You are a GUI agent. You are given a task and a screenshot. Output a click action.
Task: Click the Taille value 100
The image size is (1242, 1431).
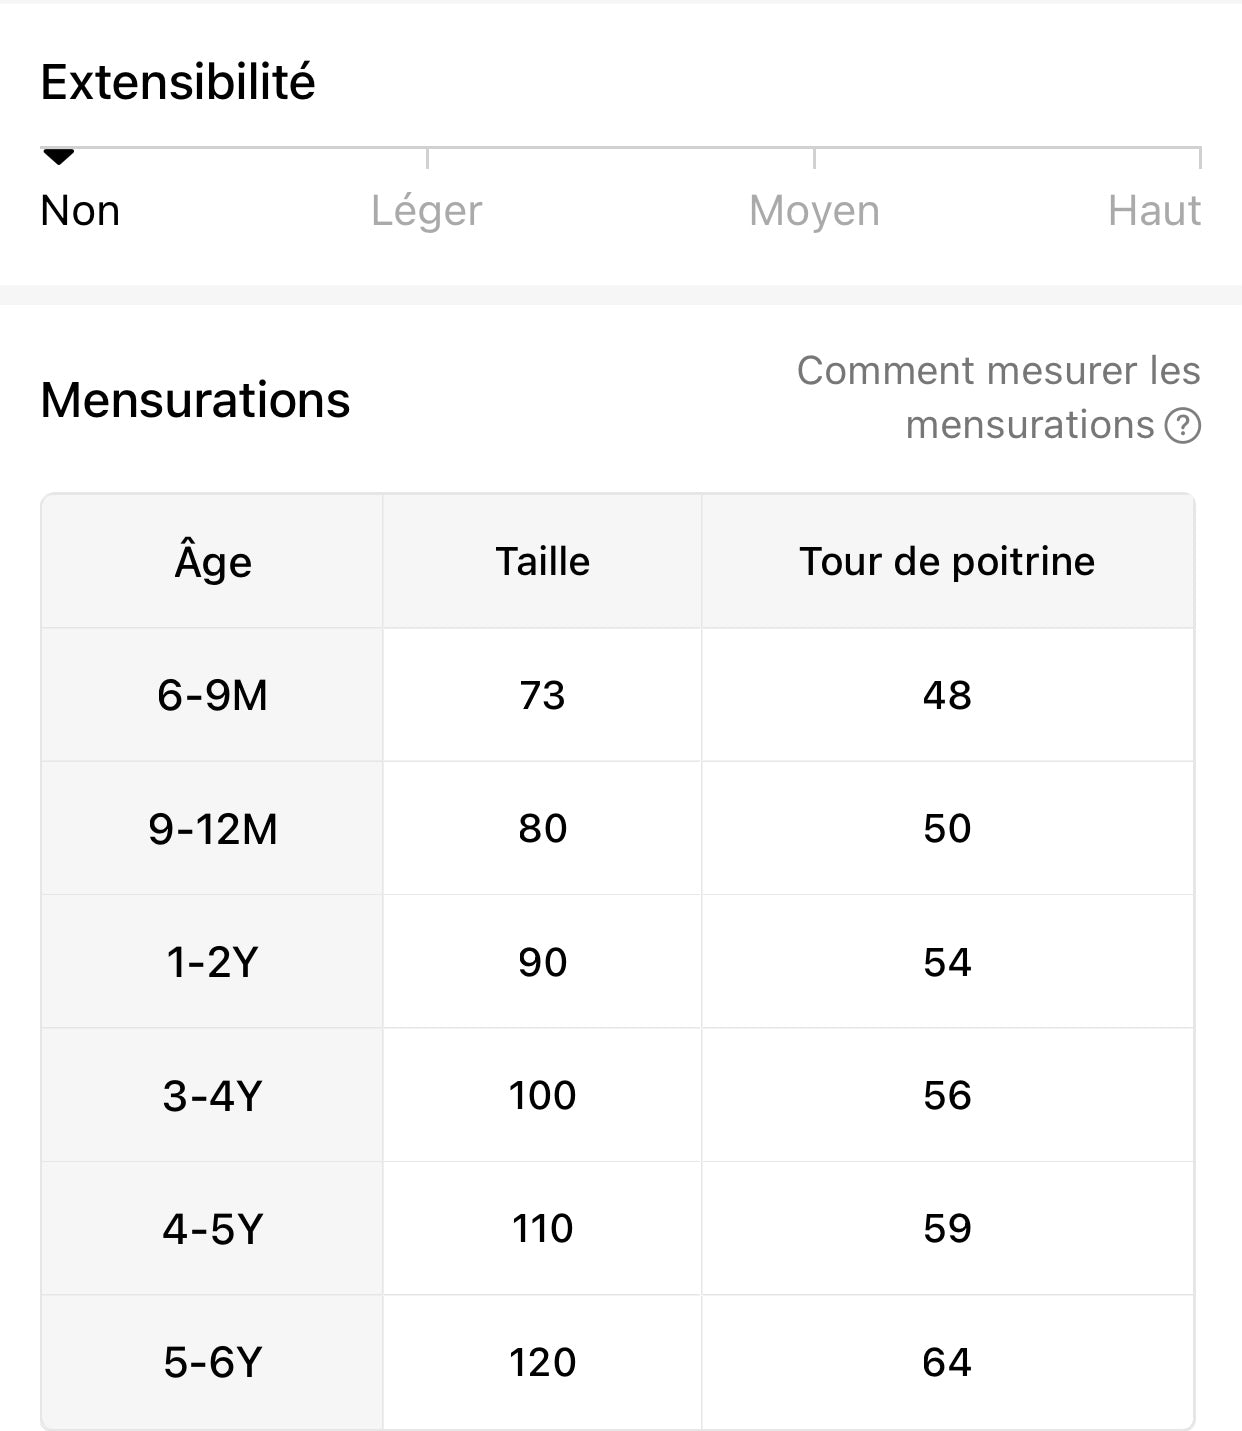pos(542,1096)
